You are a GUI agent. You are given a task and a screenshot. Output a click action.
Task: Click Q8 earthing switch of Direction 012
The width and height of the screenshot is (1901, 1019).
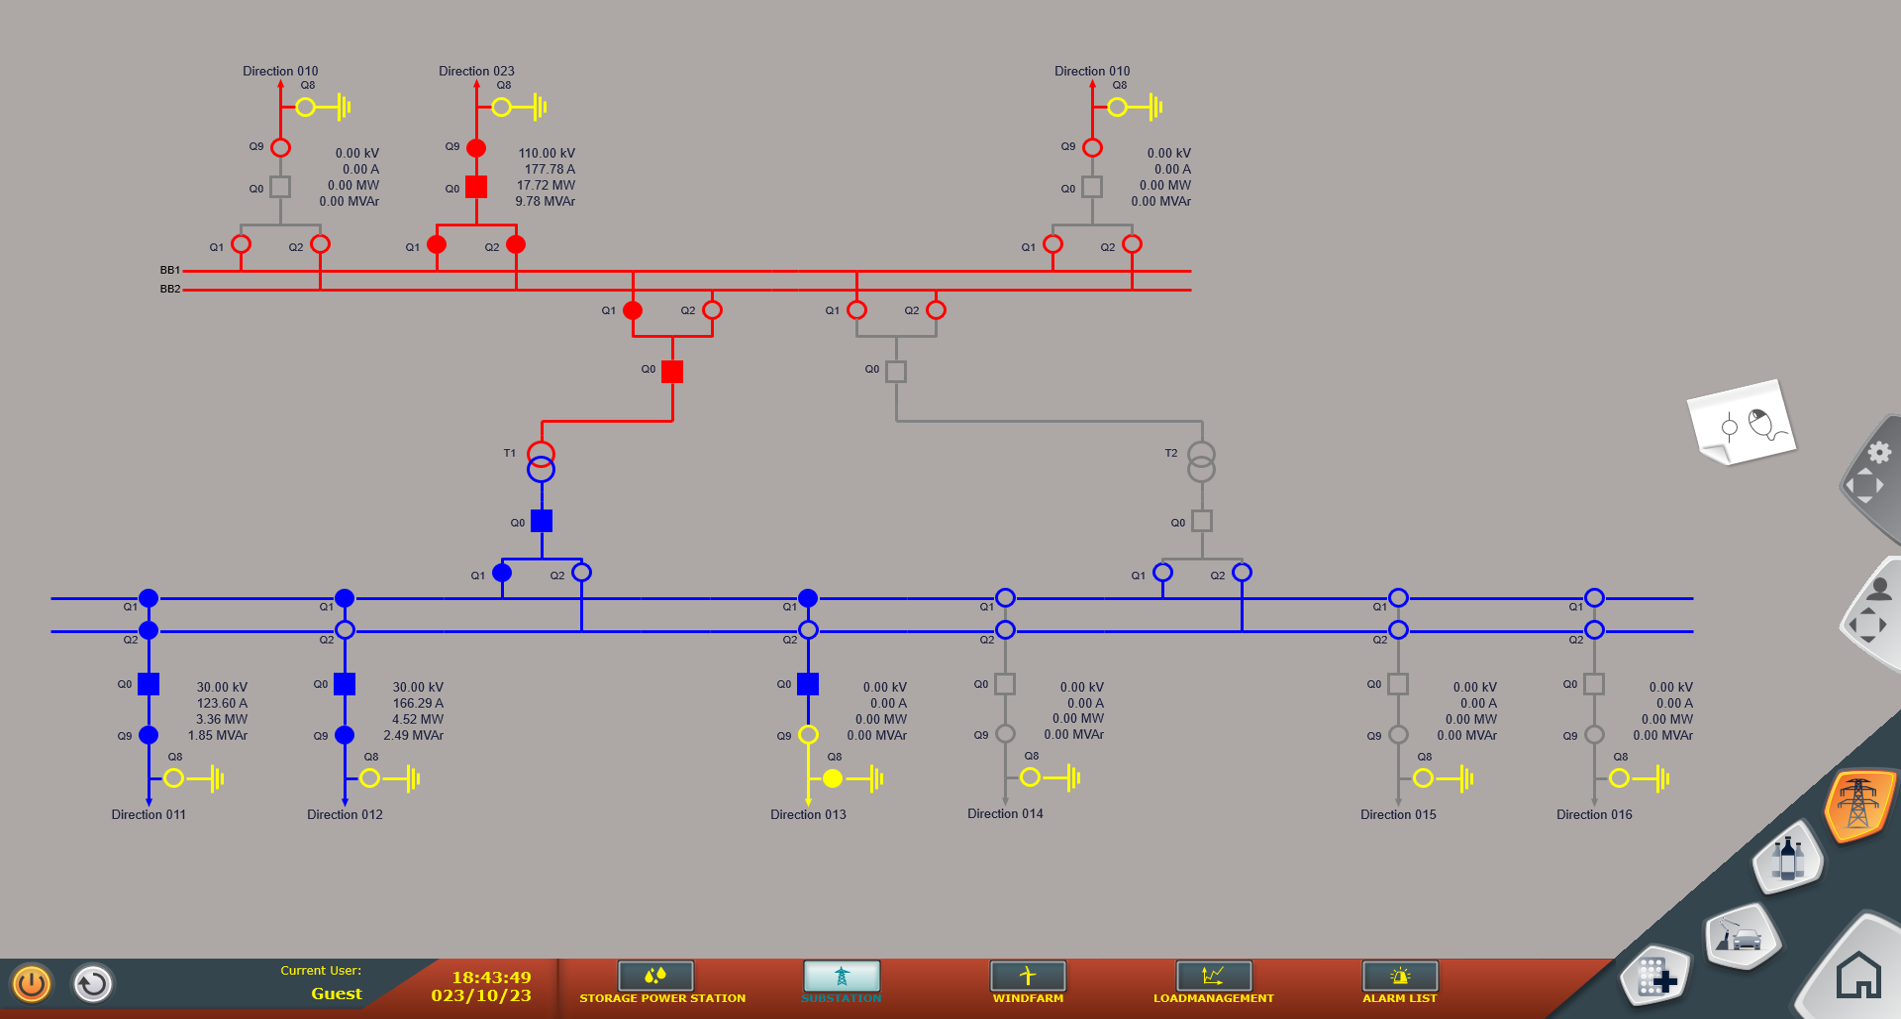[370, 778]
